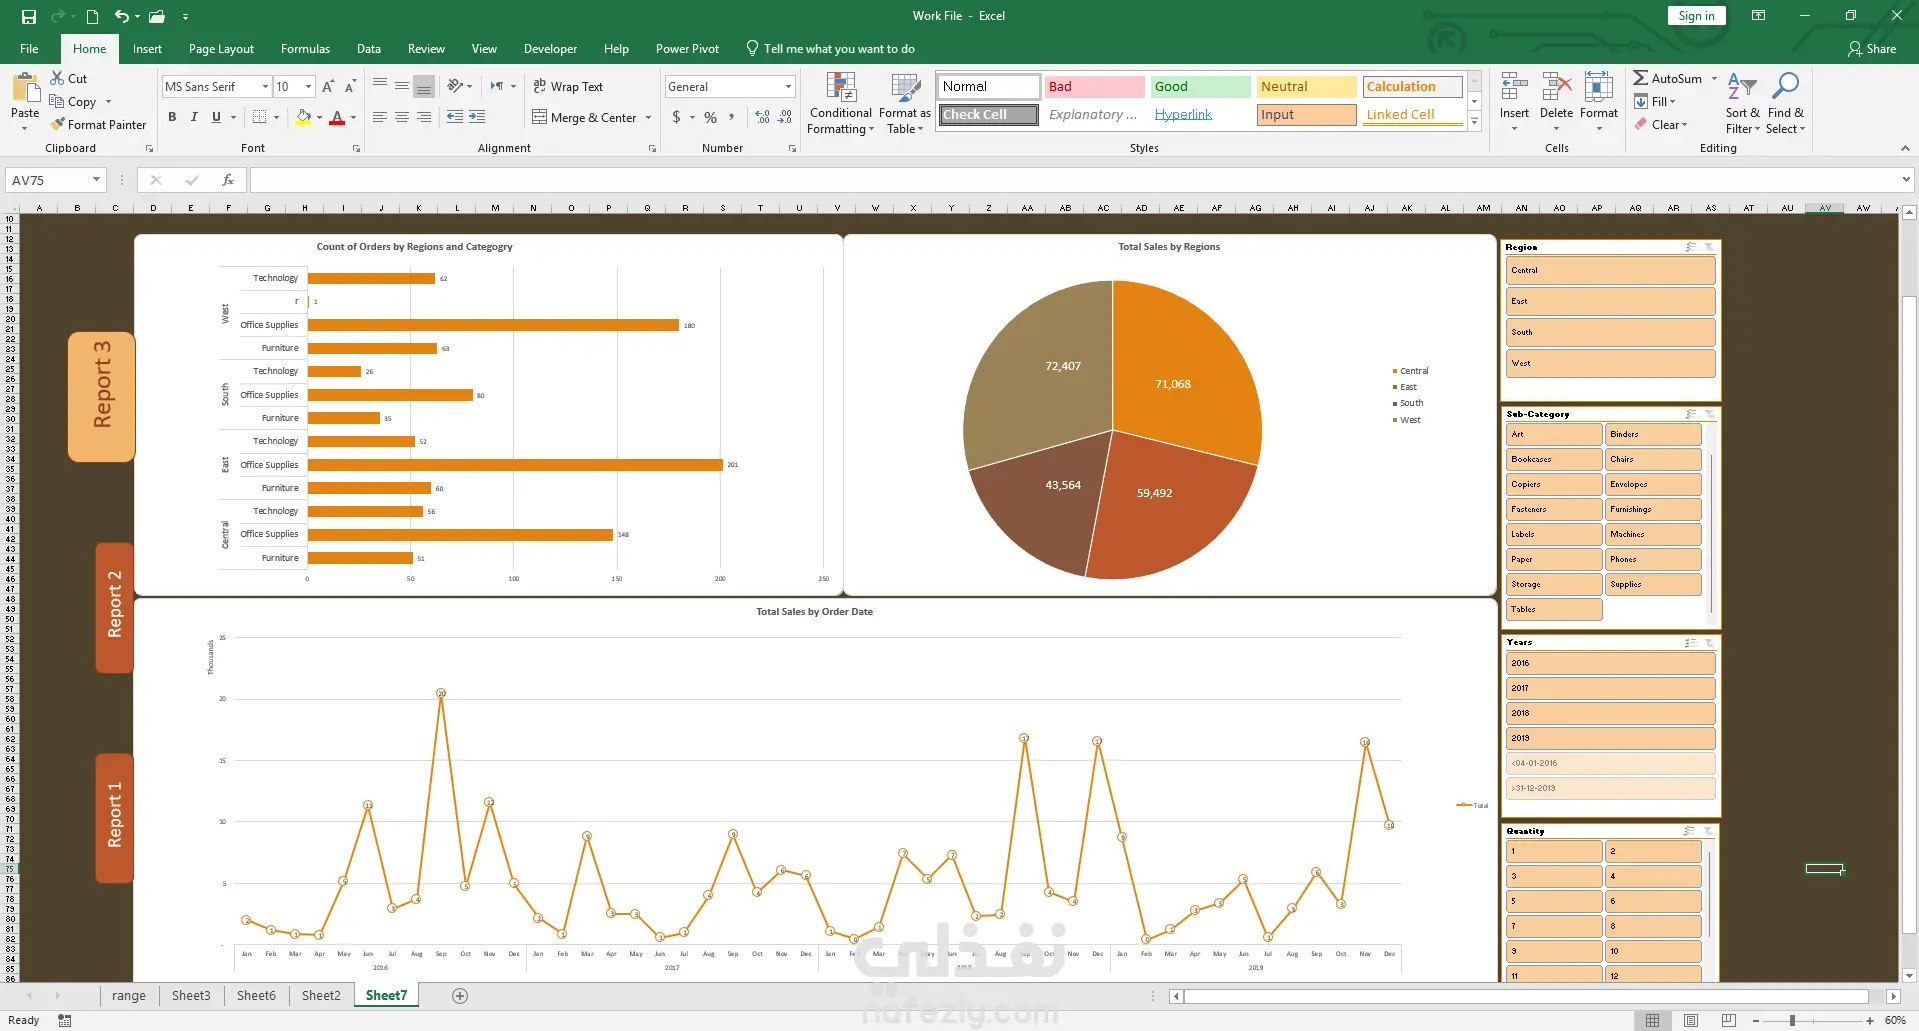Switch to Page Break Preview view
This screenshot has height=1031, width=1919.
[1728, 1020]
